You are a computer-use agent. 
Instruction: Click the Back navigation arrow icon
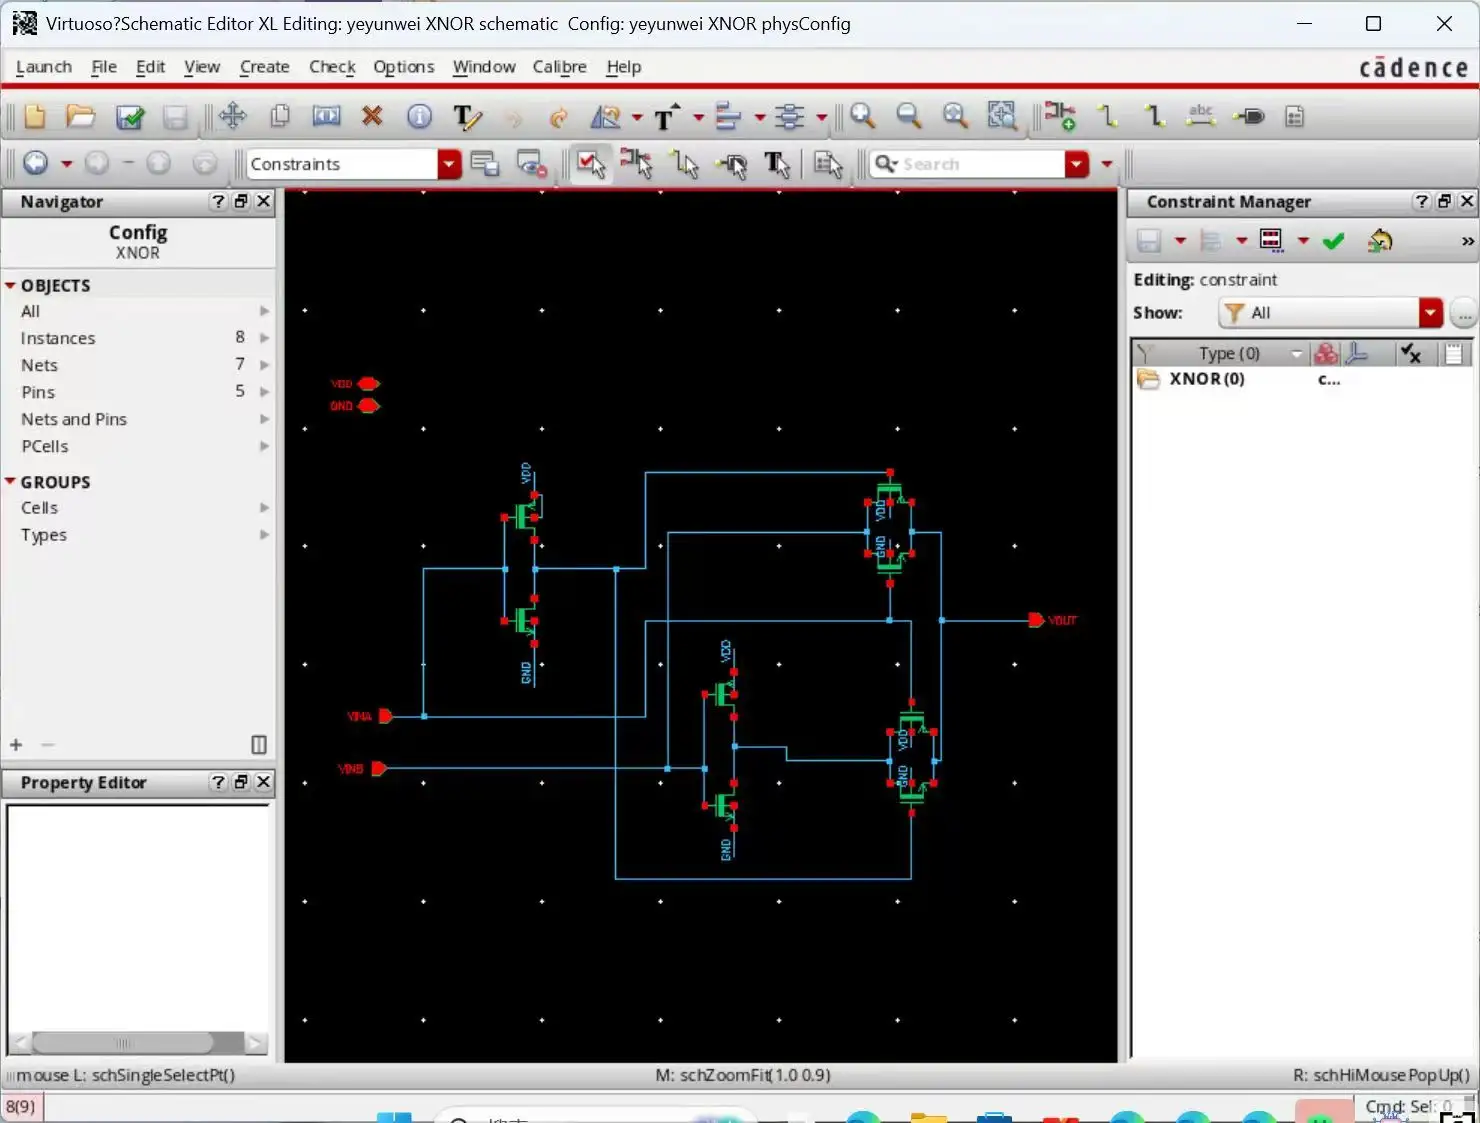pyautogui.click(x=35, y=163)
